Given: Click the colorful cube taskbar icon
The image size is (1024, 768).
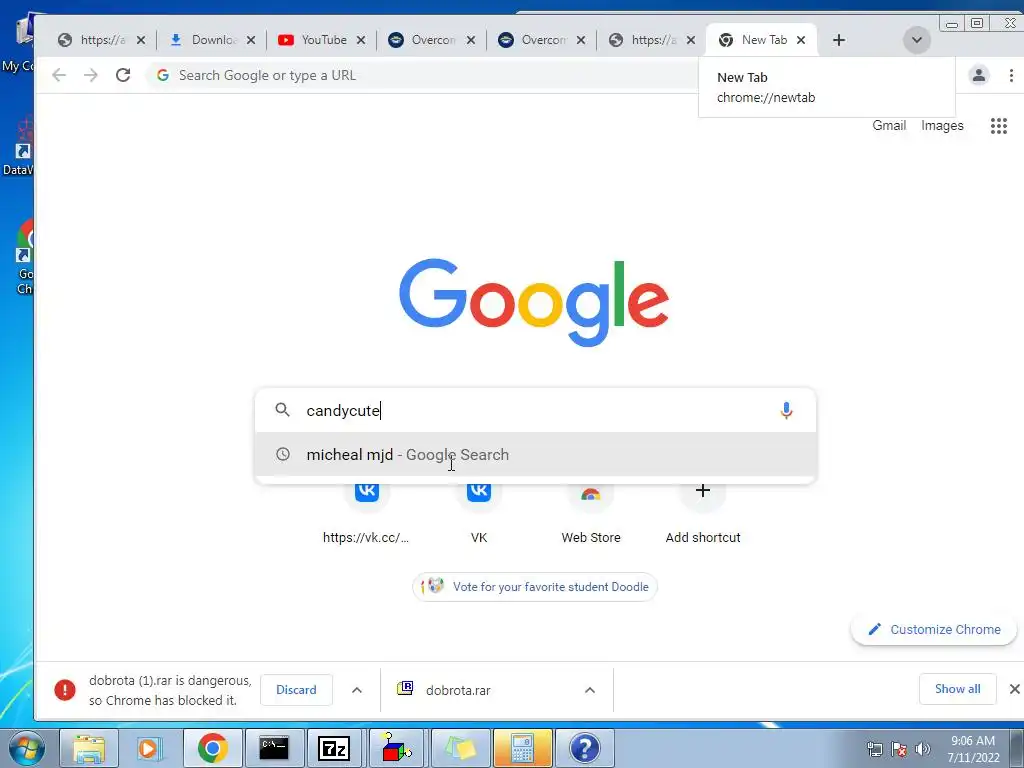Looking at the screenshot, I should [x=396, y=748].
